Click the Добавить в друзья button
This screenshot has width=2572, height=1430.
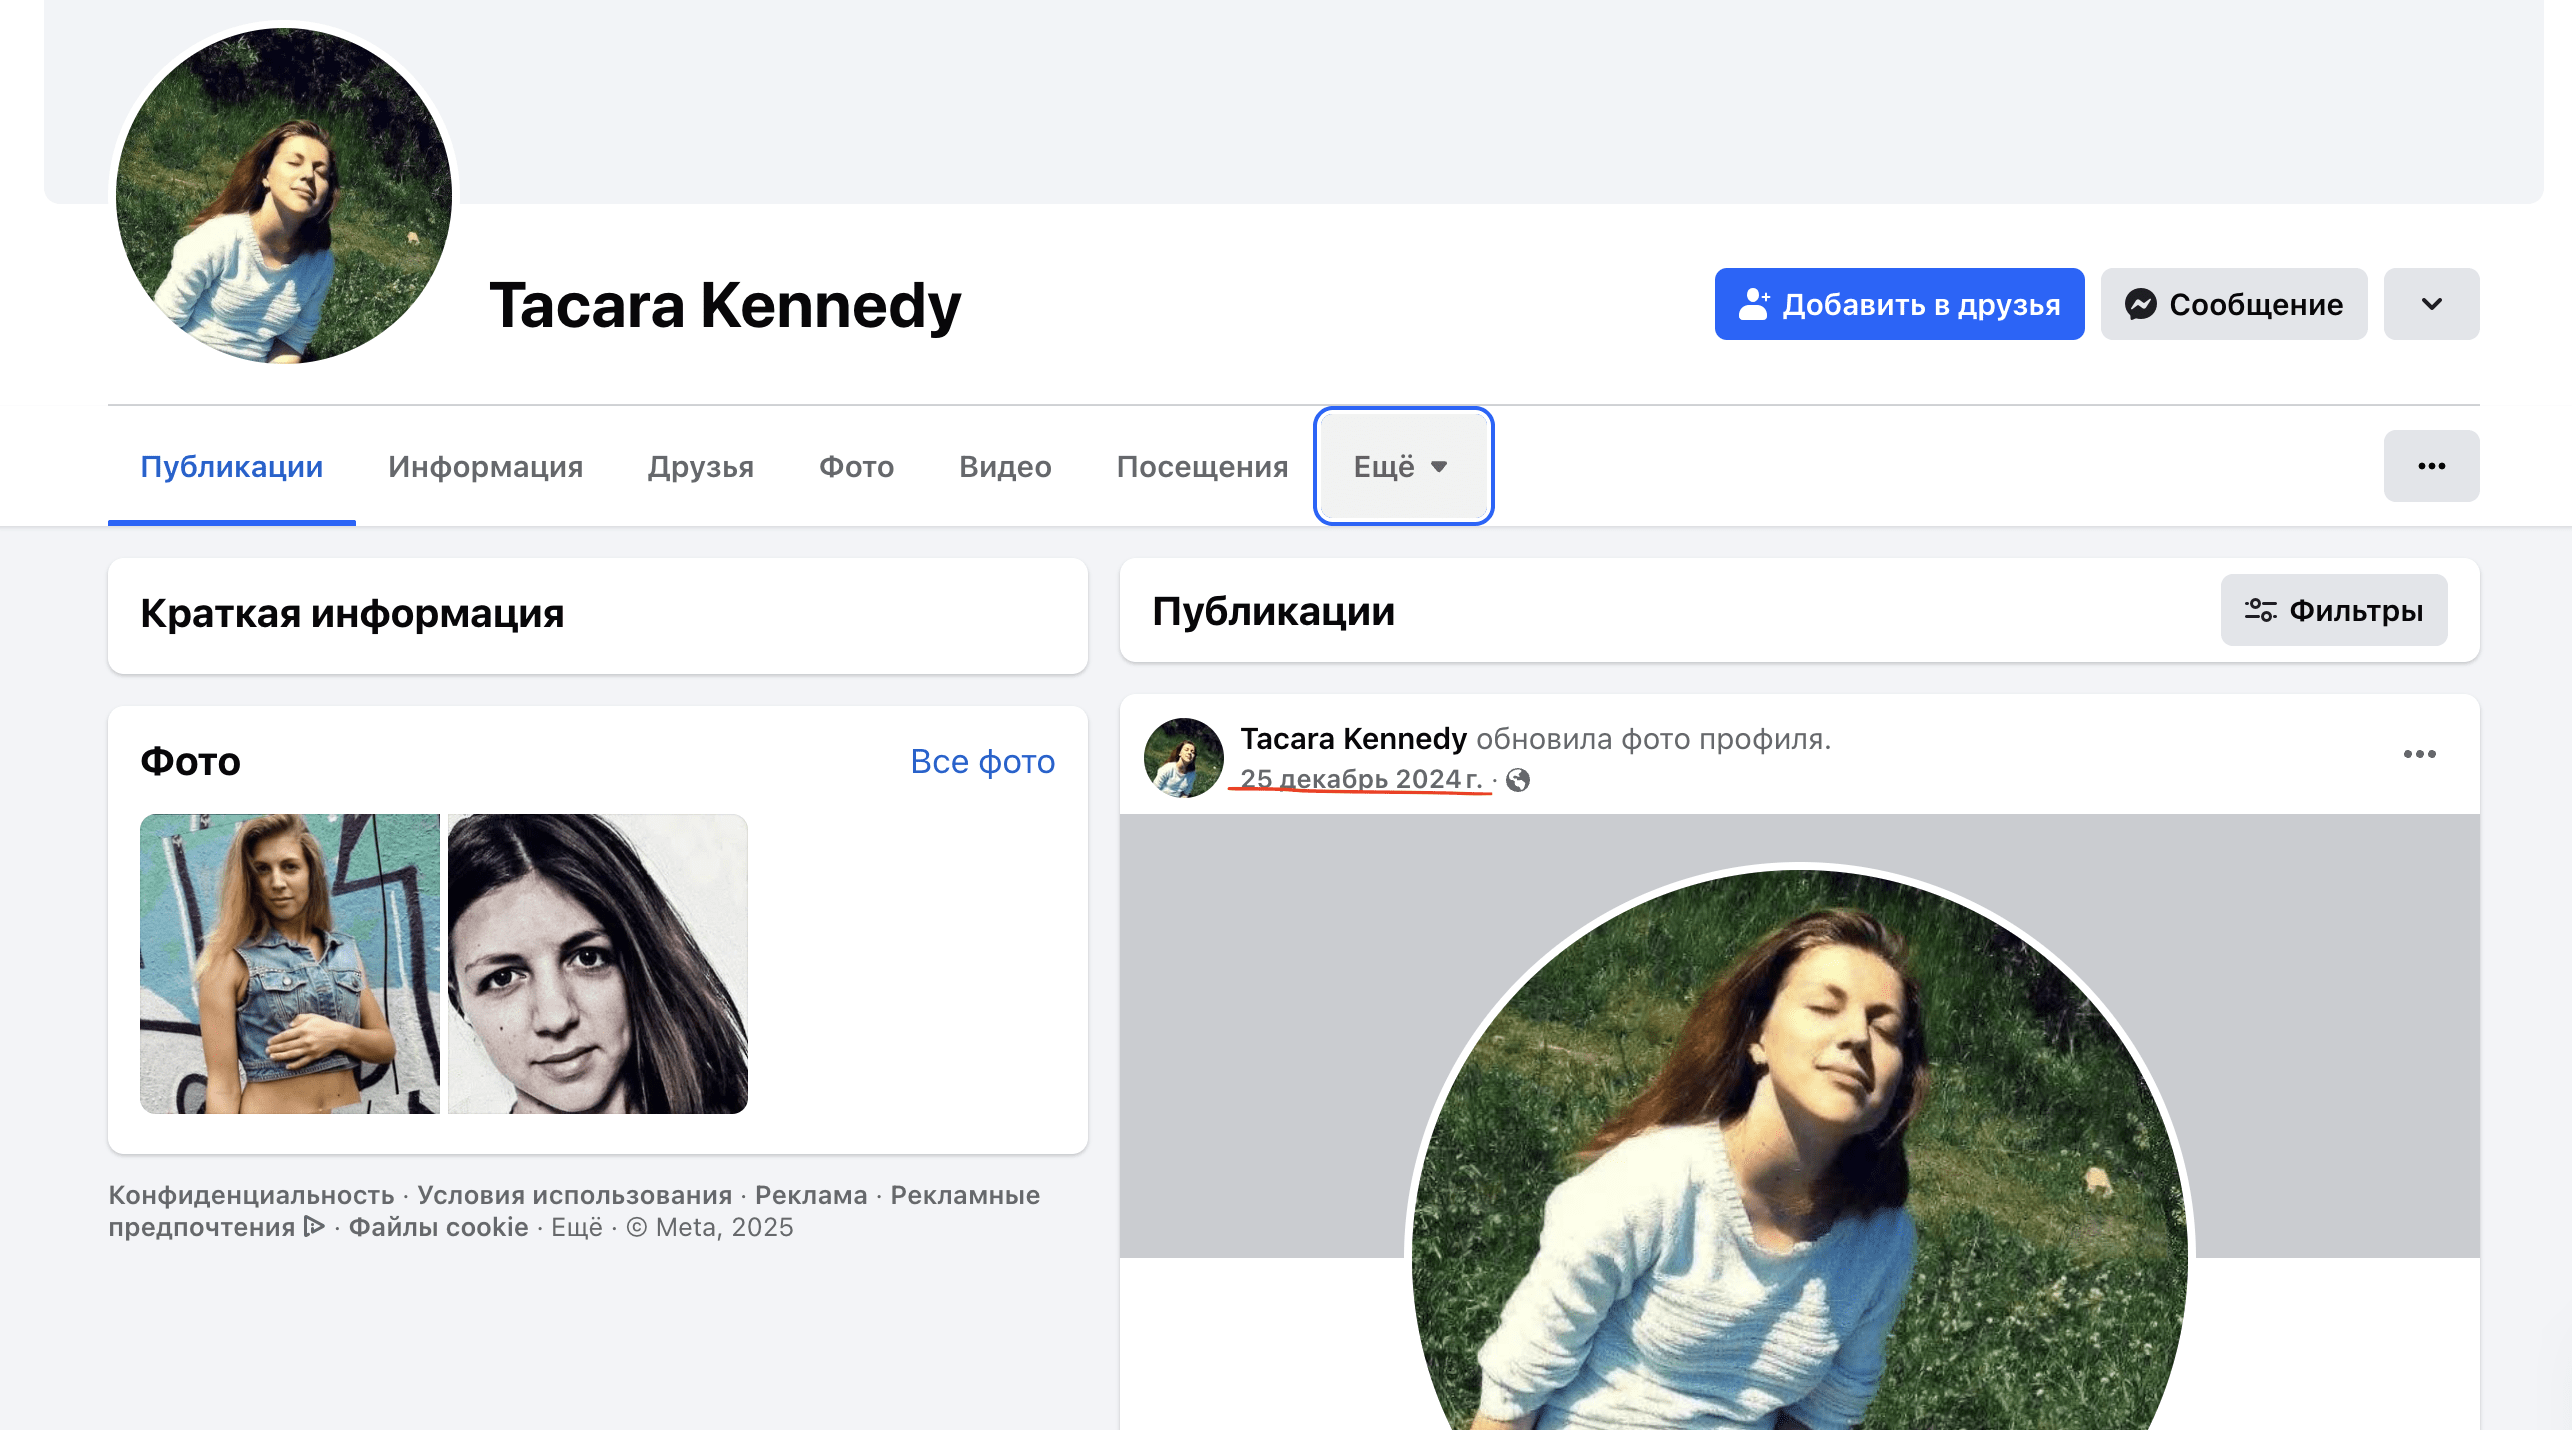pyautogui.click(x=1899, y=304)
